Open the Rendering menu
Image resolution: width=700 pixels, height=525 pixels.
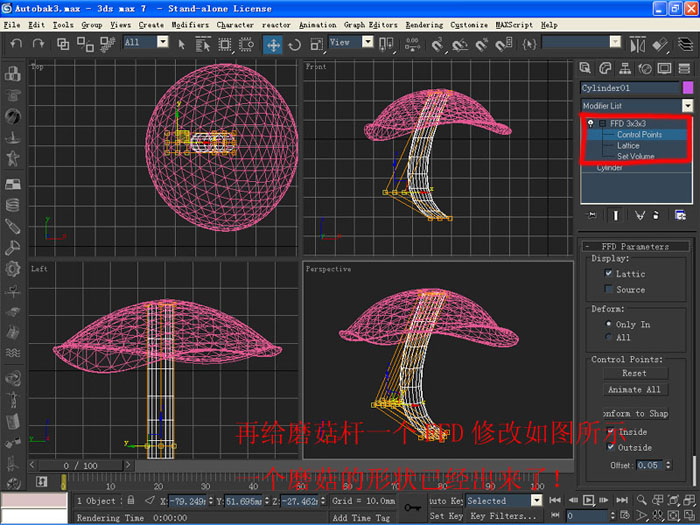pyautogui.click(x=424, y=25)
